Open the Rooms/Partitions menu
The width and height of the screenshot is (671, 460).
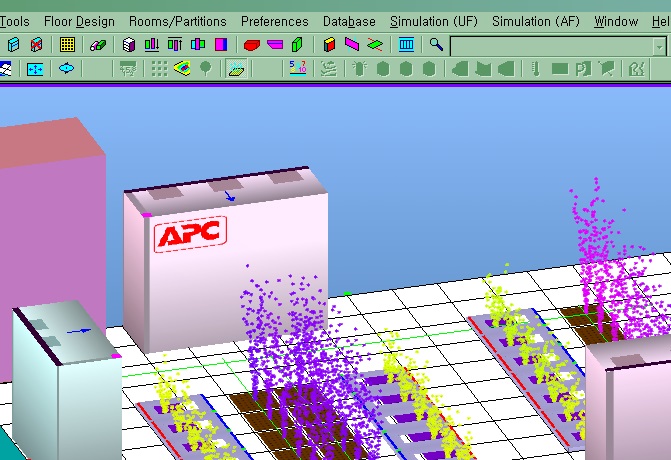pyautogui.click(x=178, y=21)
